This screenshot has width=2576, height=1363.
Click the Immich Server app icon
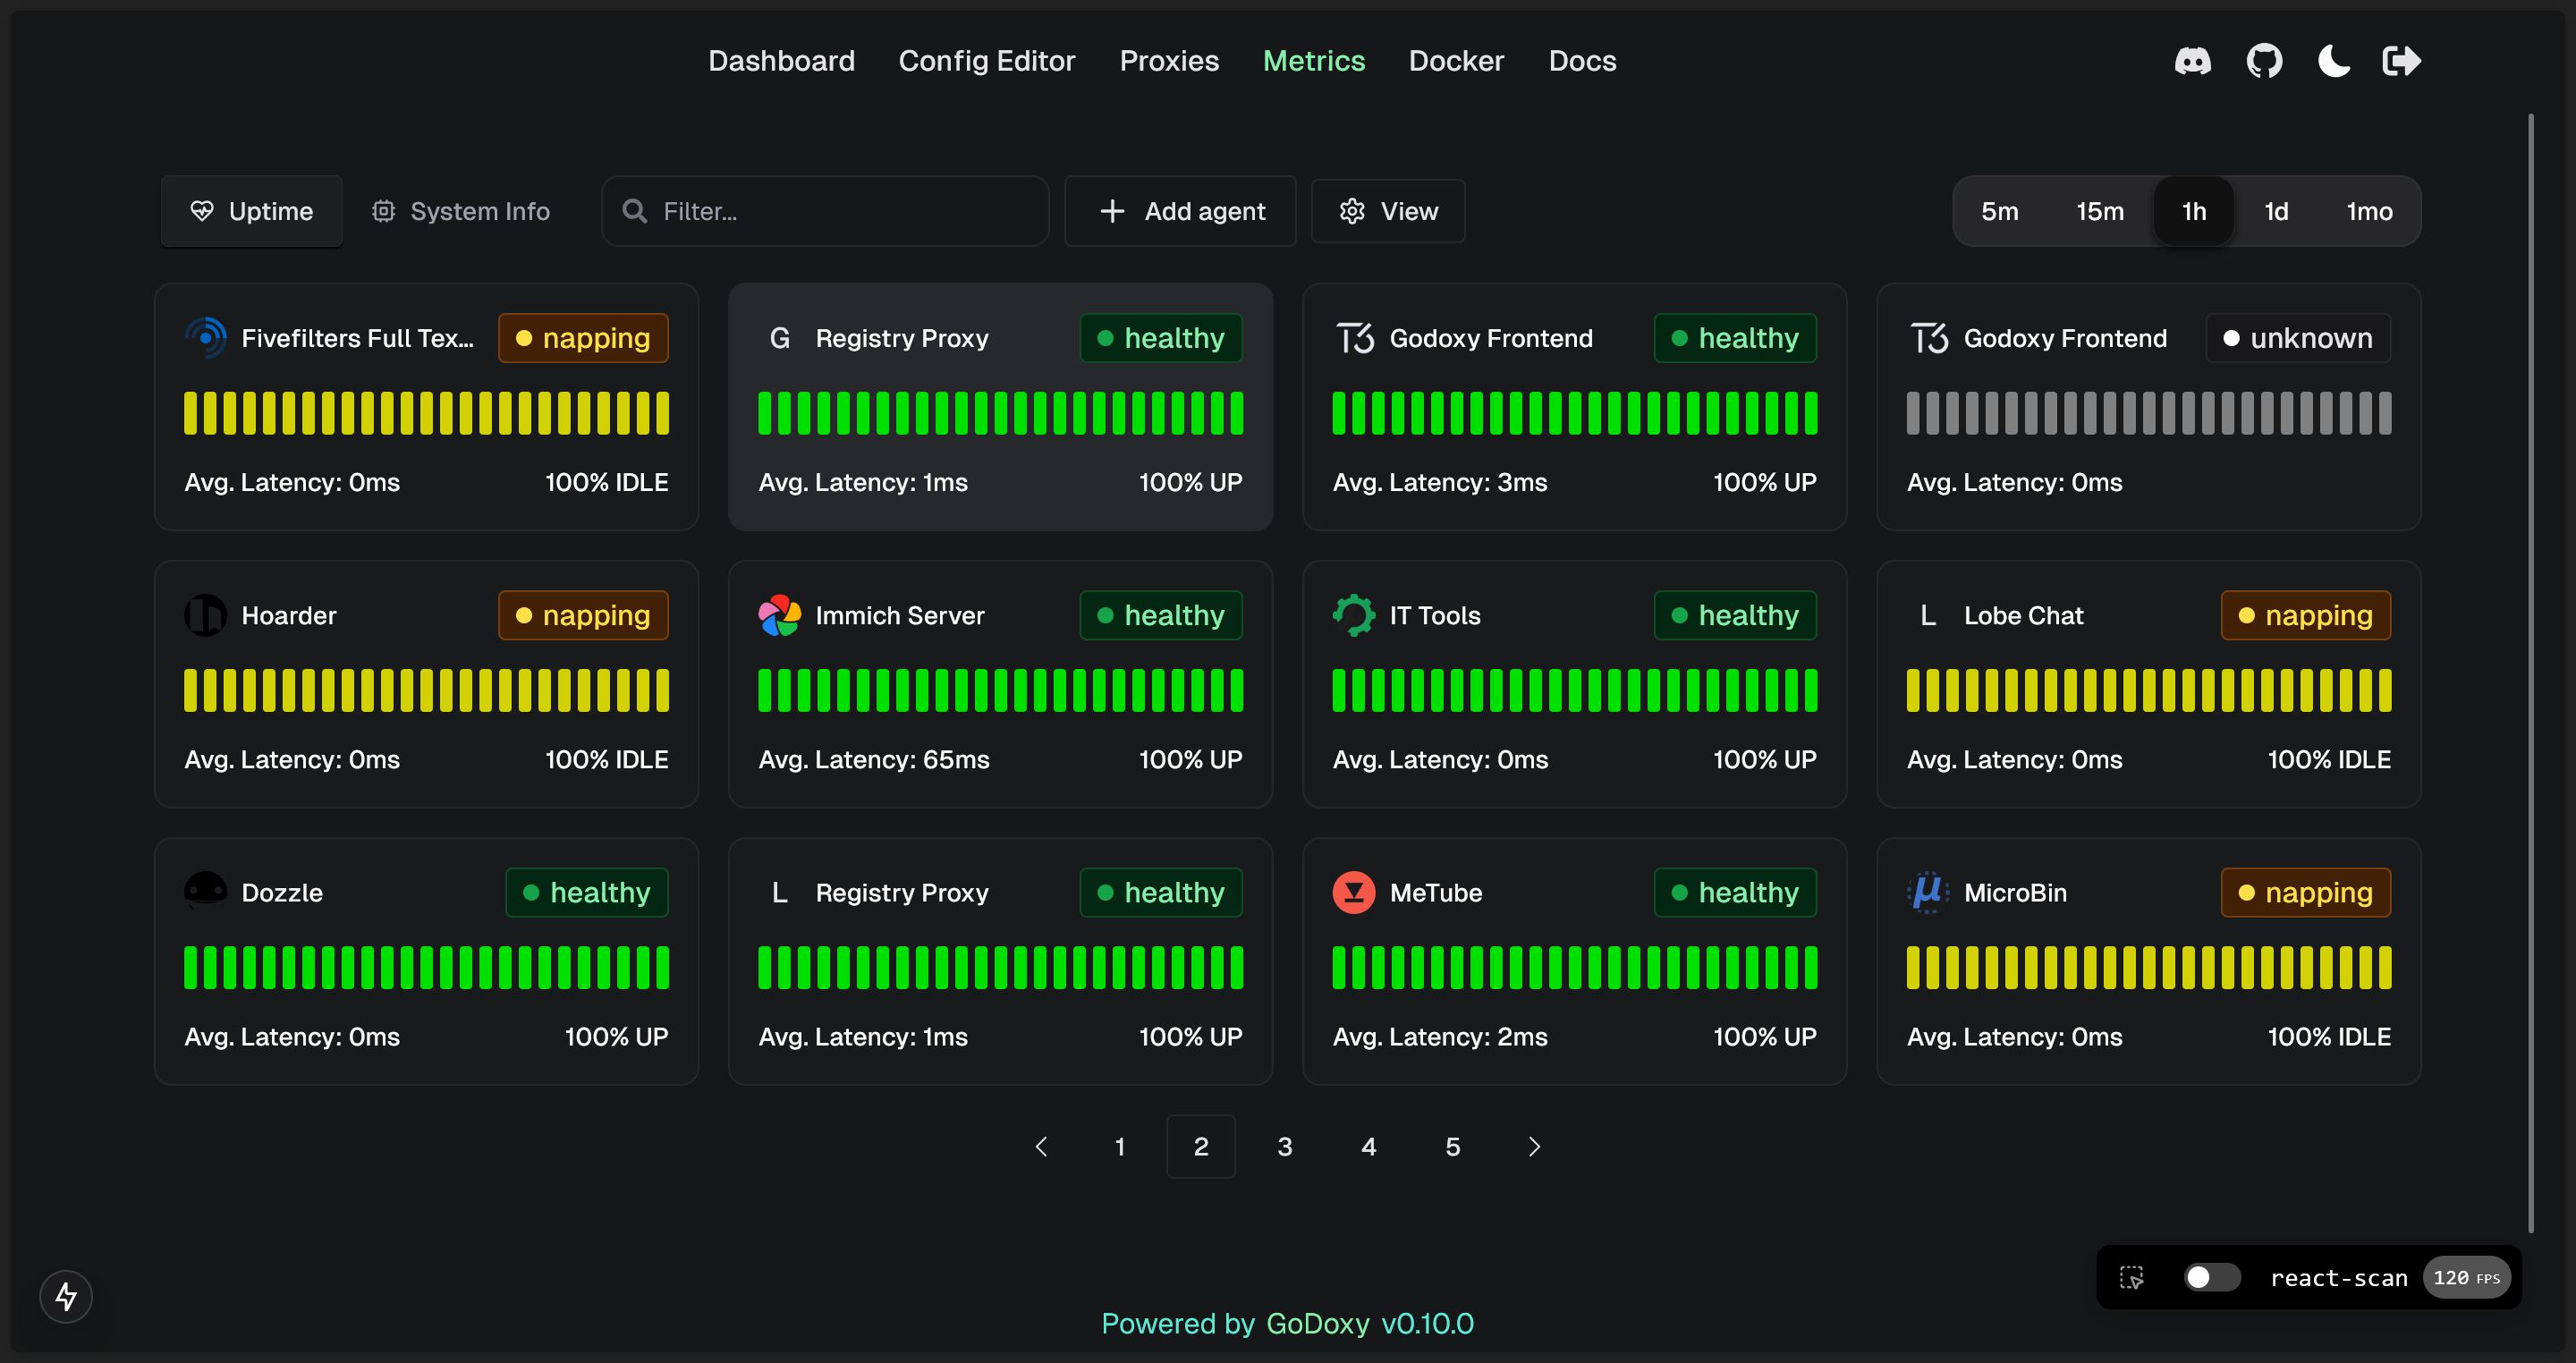pos(780,615)
